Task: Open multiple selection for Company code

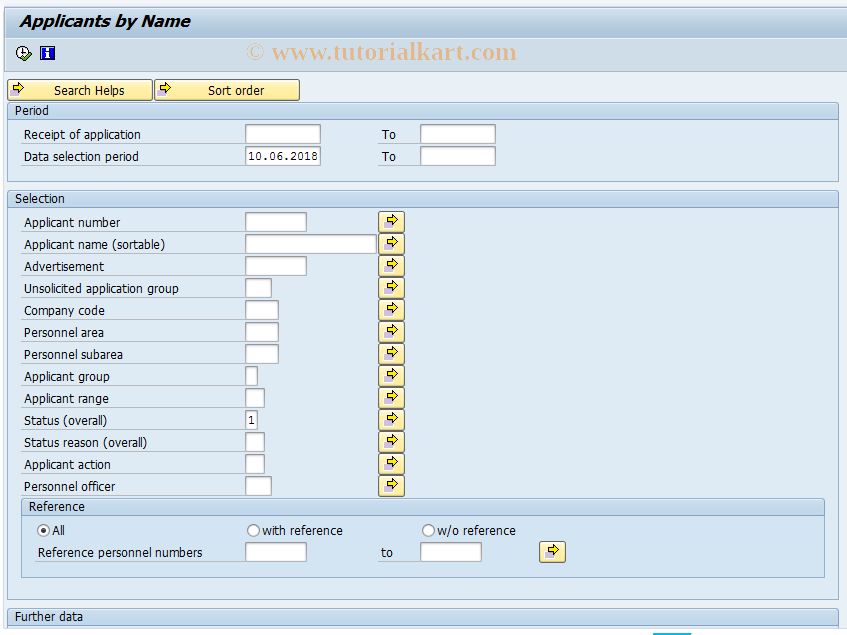Action: click(x=392, y=309)
